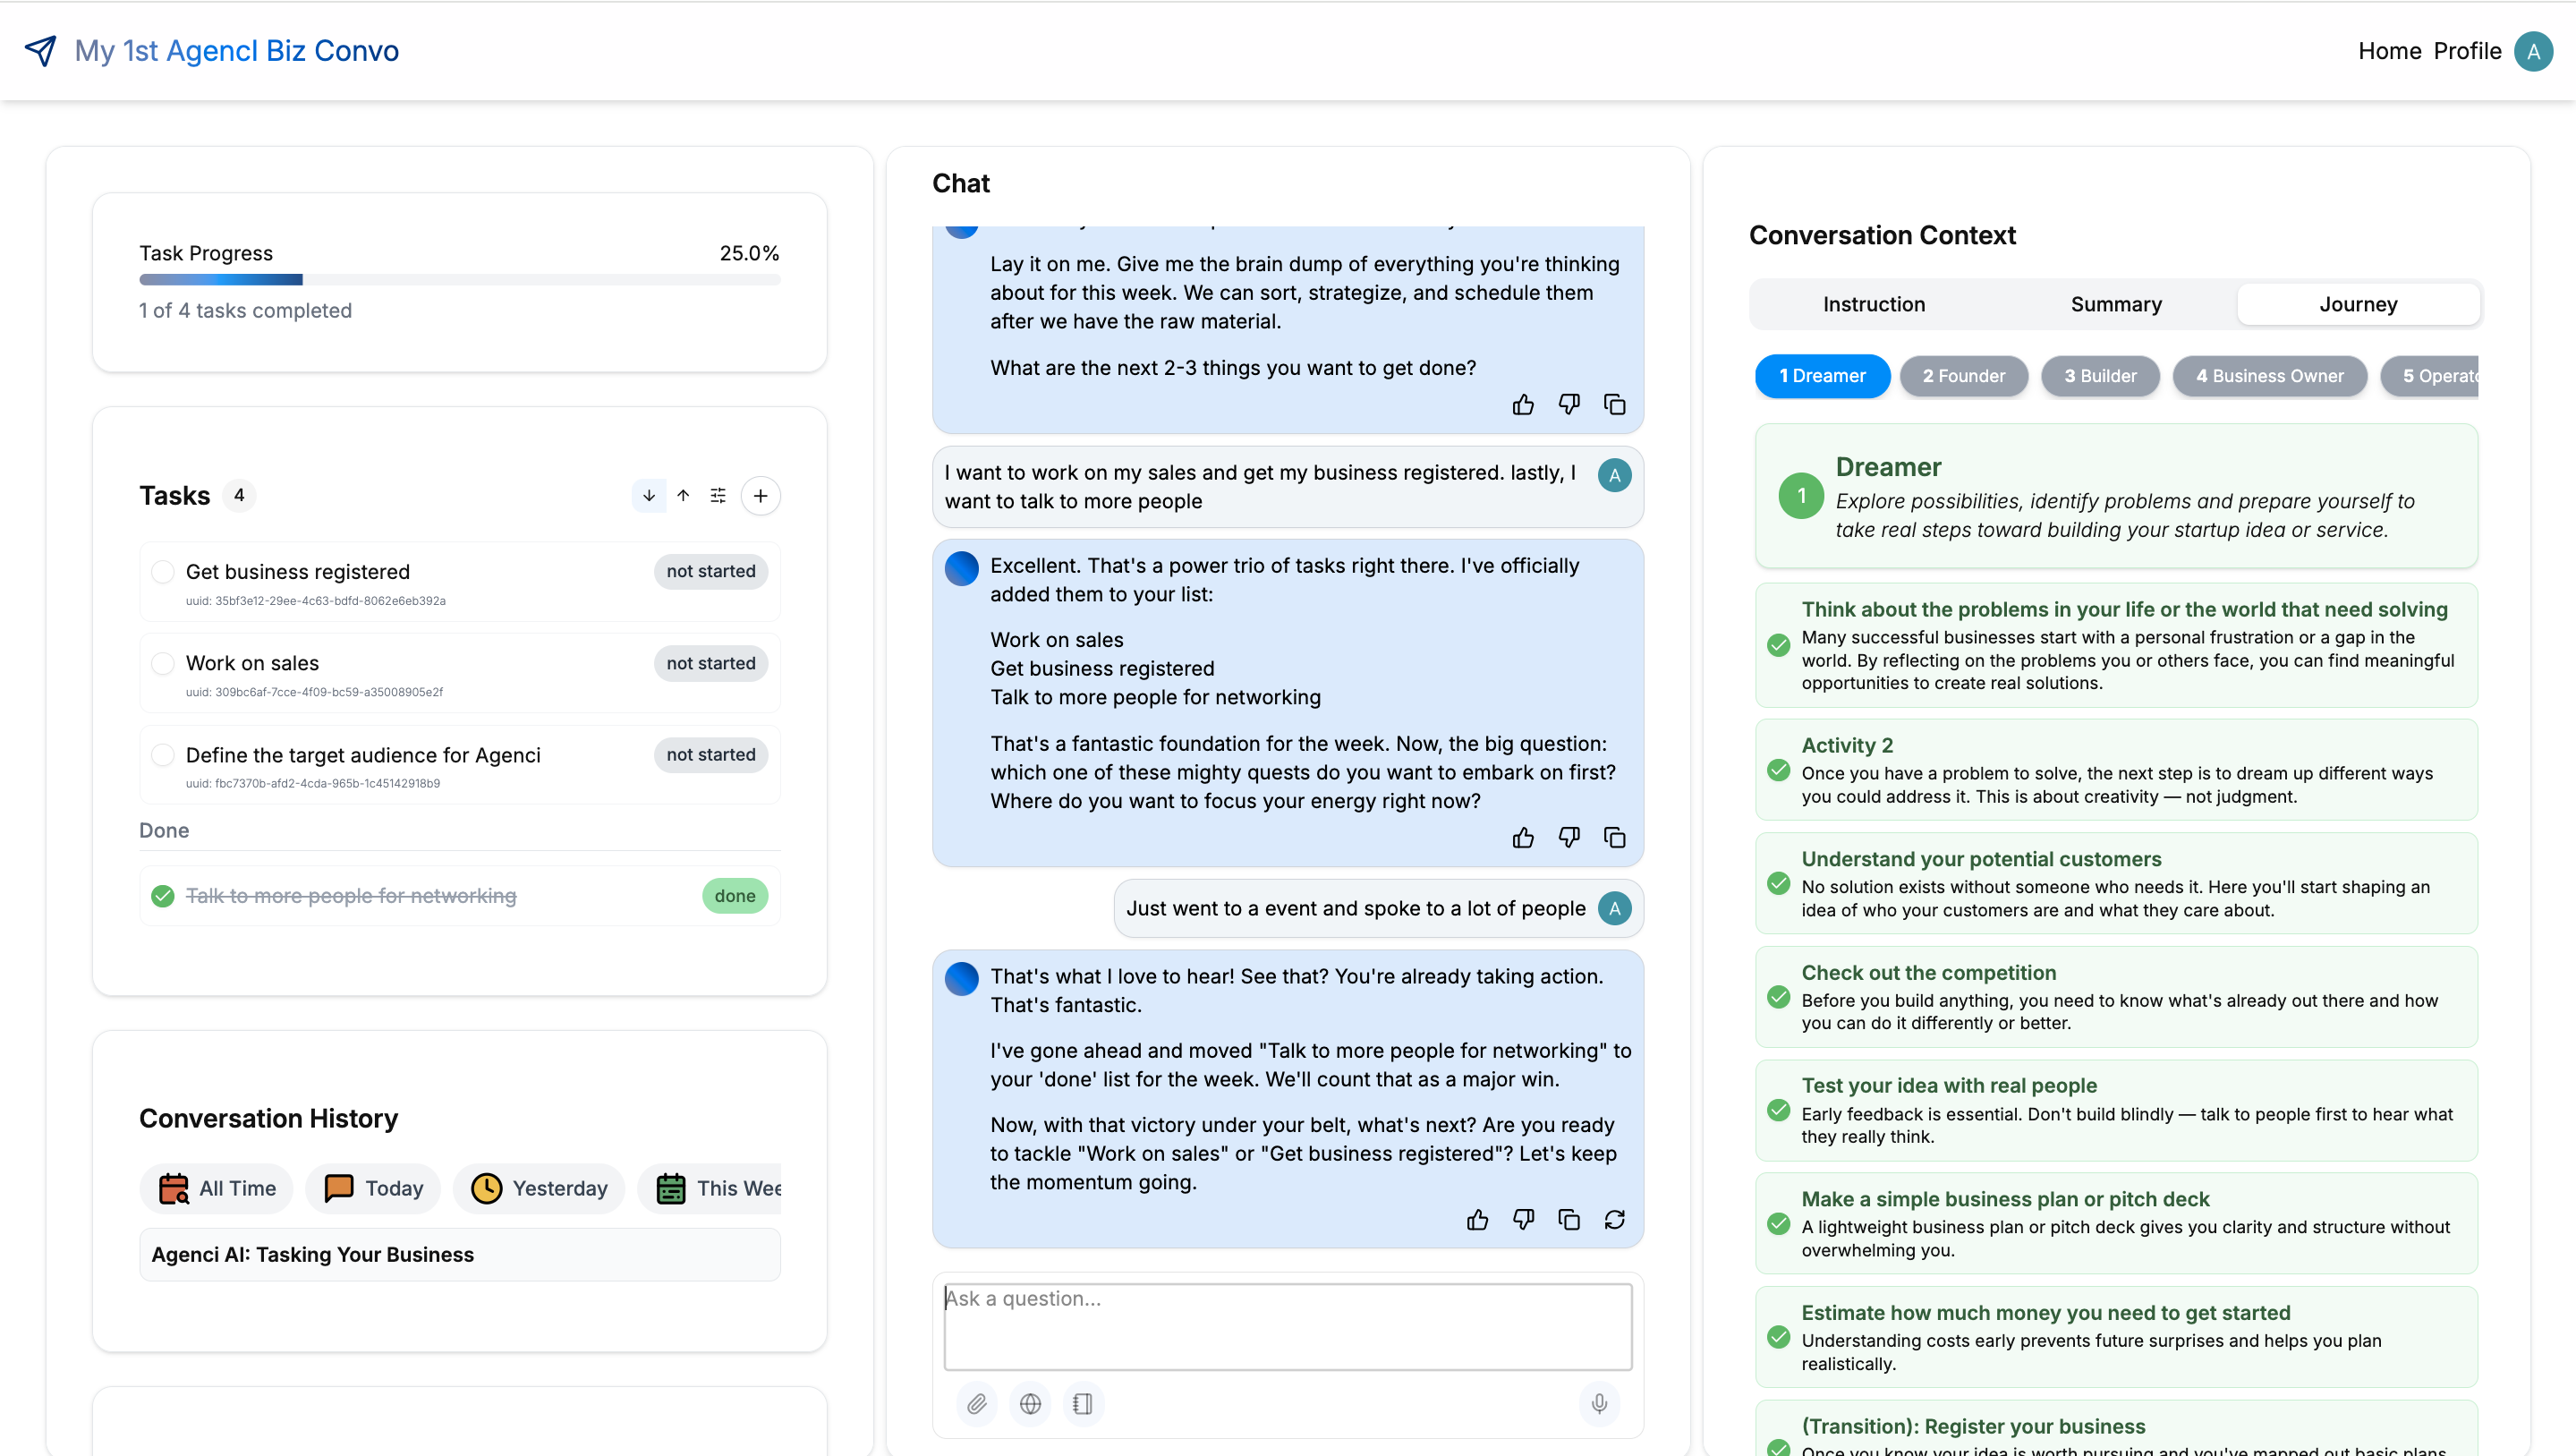Screen dimensions: 2576x1456
Task: Click the Today chat bubble icon
Action: [339, 1188]
